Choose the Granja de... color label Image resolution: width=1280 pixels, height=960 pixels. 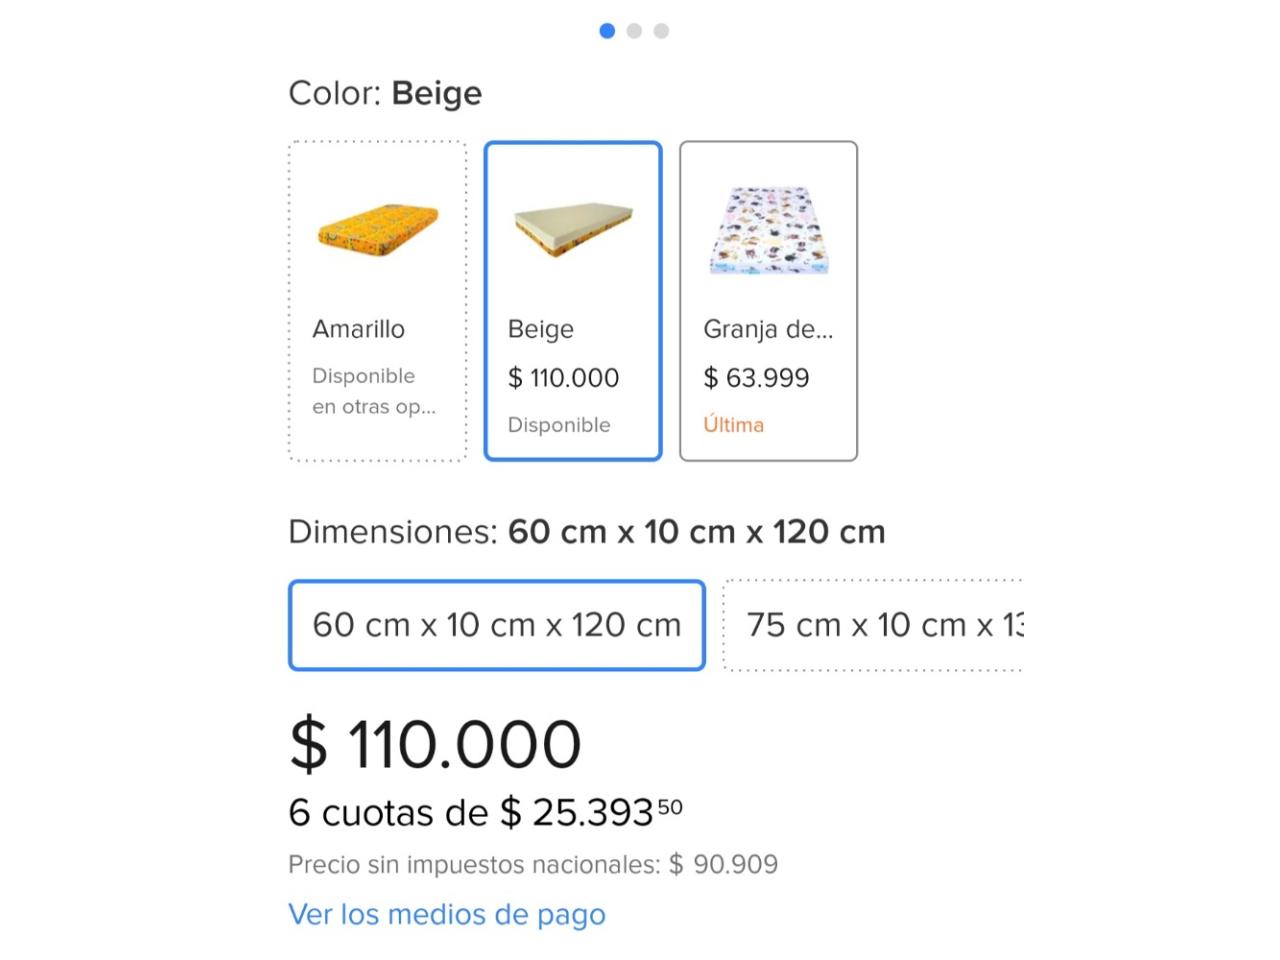tap(768, 329)
